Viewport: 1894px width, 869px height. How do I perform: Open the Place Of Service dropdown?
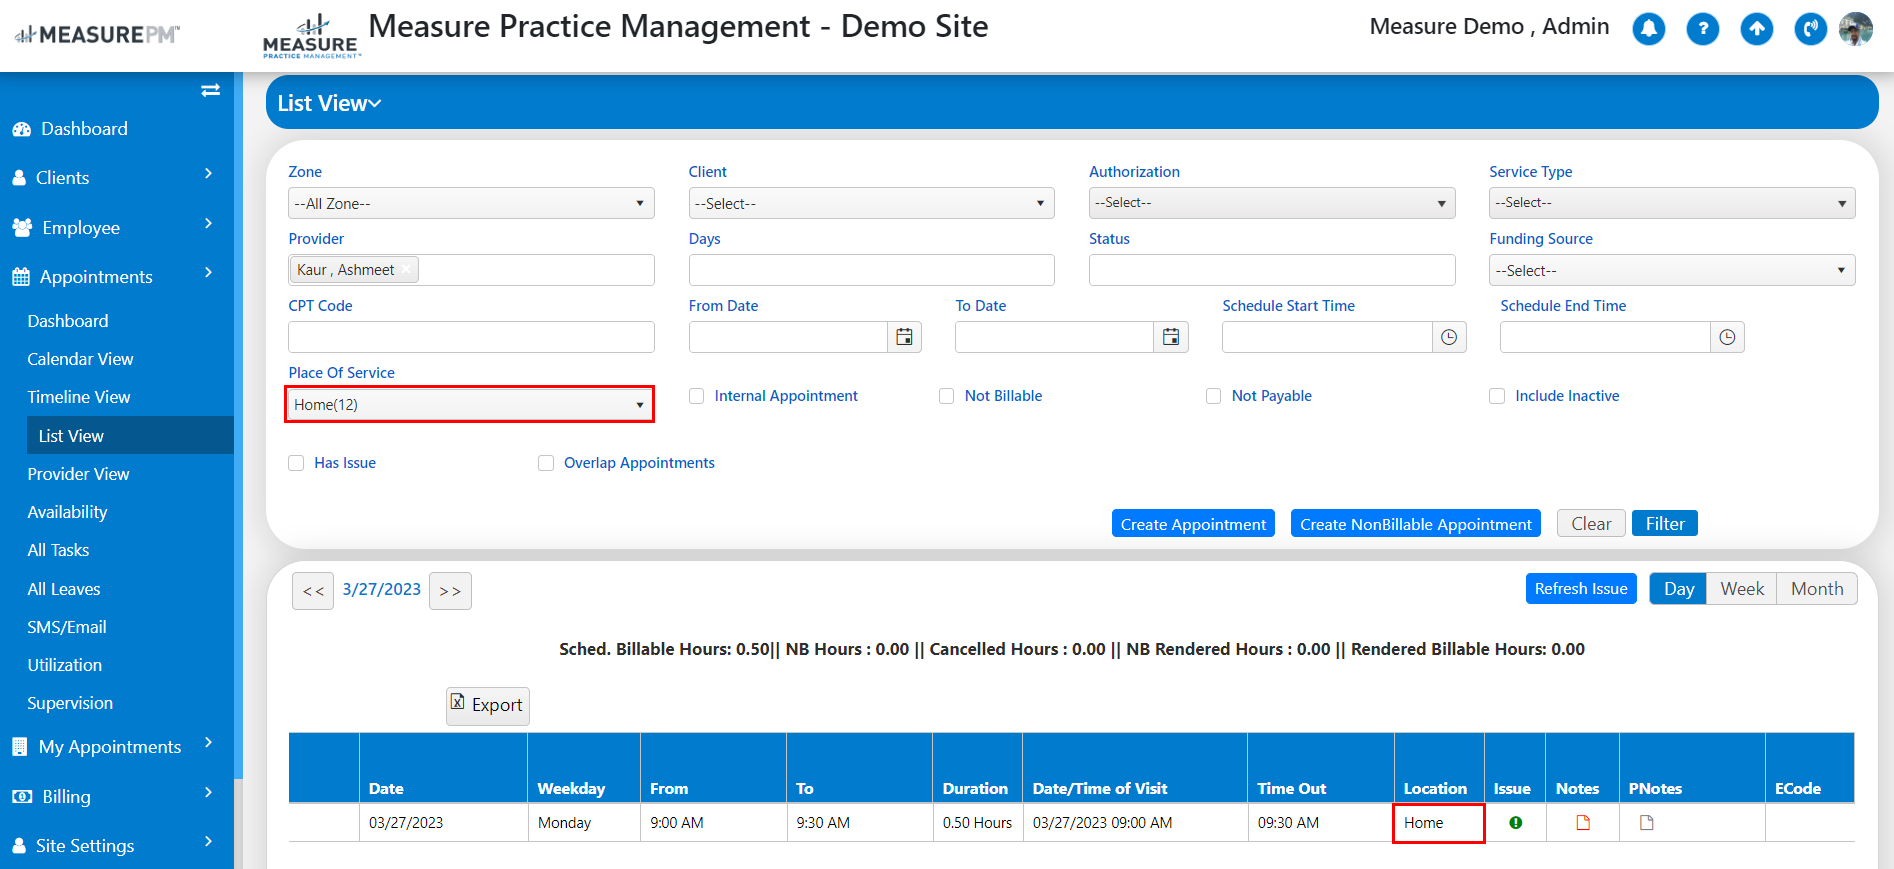click(470, 404)
